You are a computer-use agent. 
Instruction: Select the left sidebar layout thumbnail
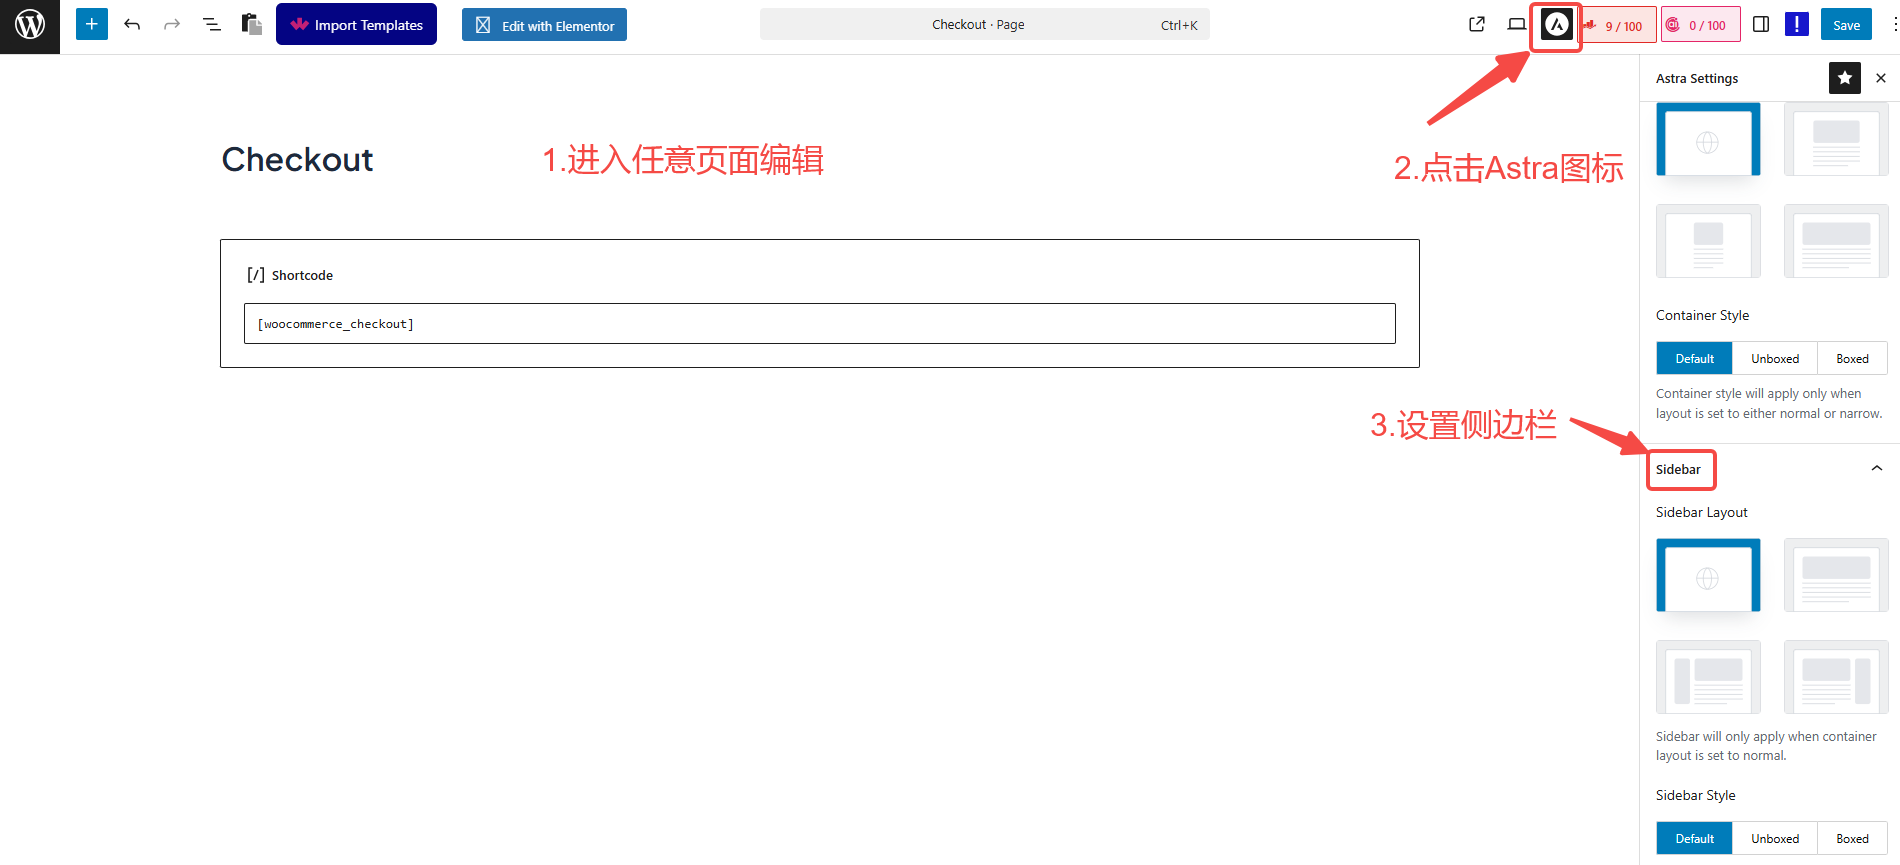coord(1708,677)
